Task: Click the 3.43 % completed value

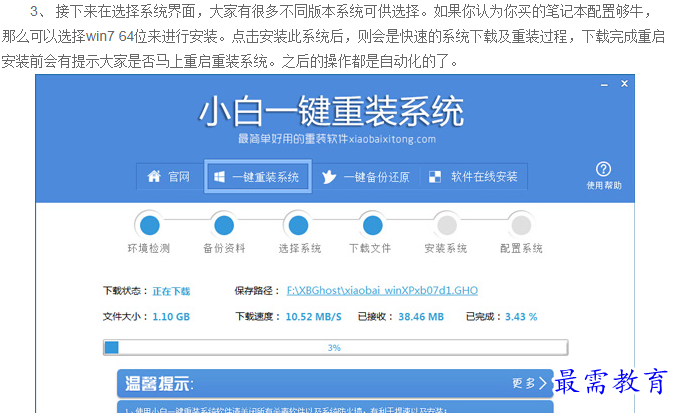Action: click(521, 317)
